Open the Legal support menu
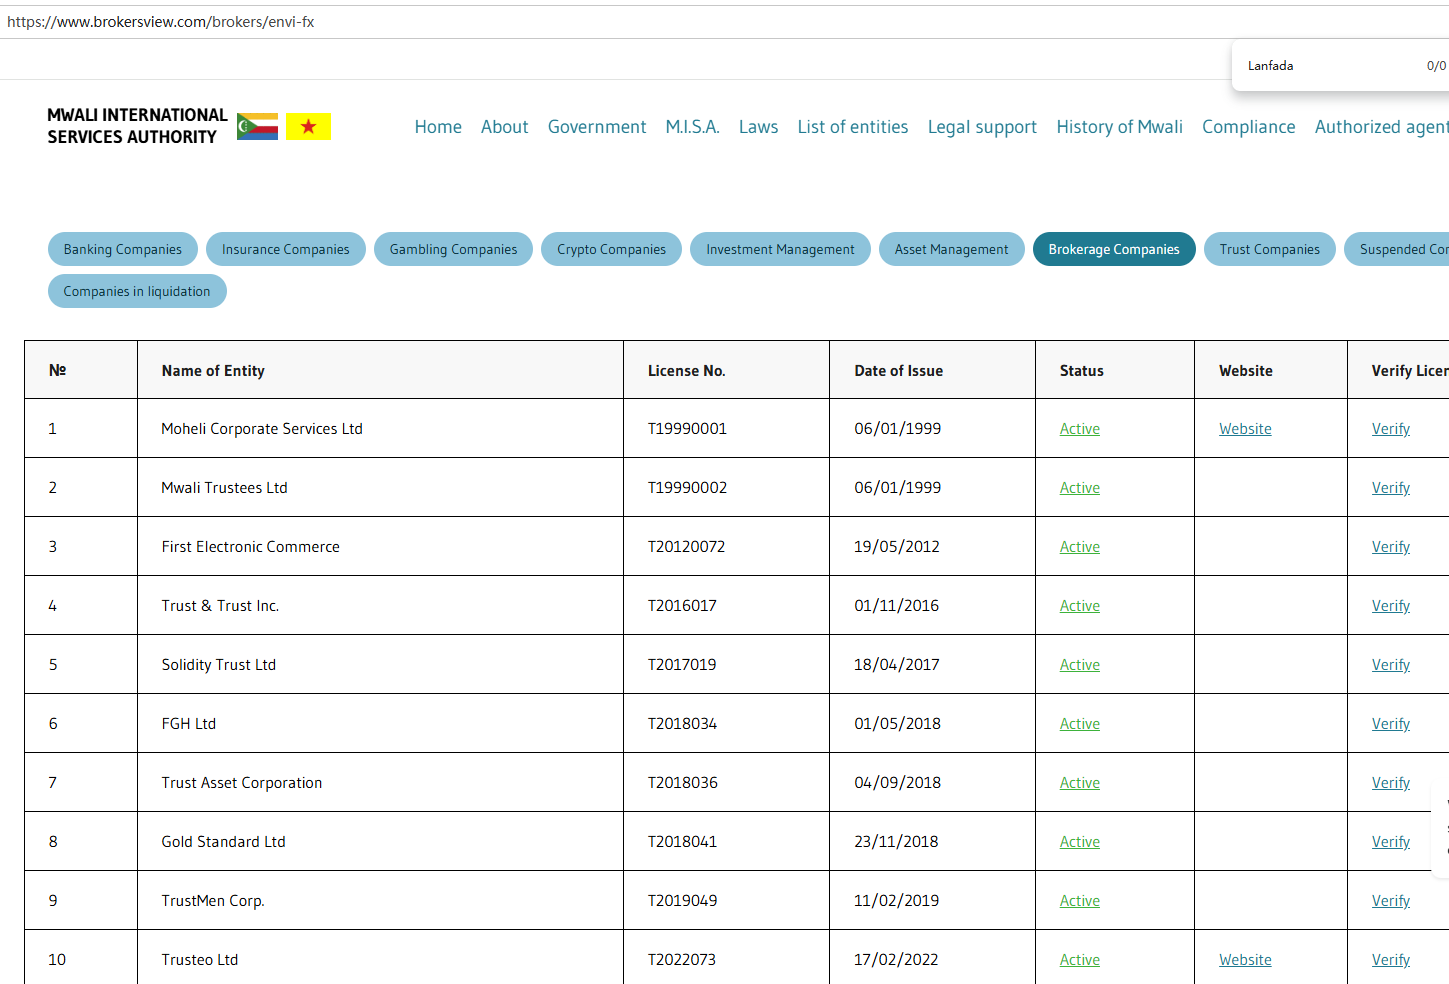Screen dimensions: 1449x984 click(981, 127)
